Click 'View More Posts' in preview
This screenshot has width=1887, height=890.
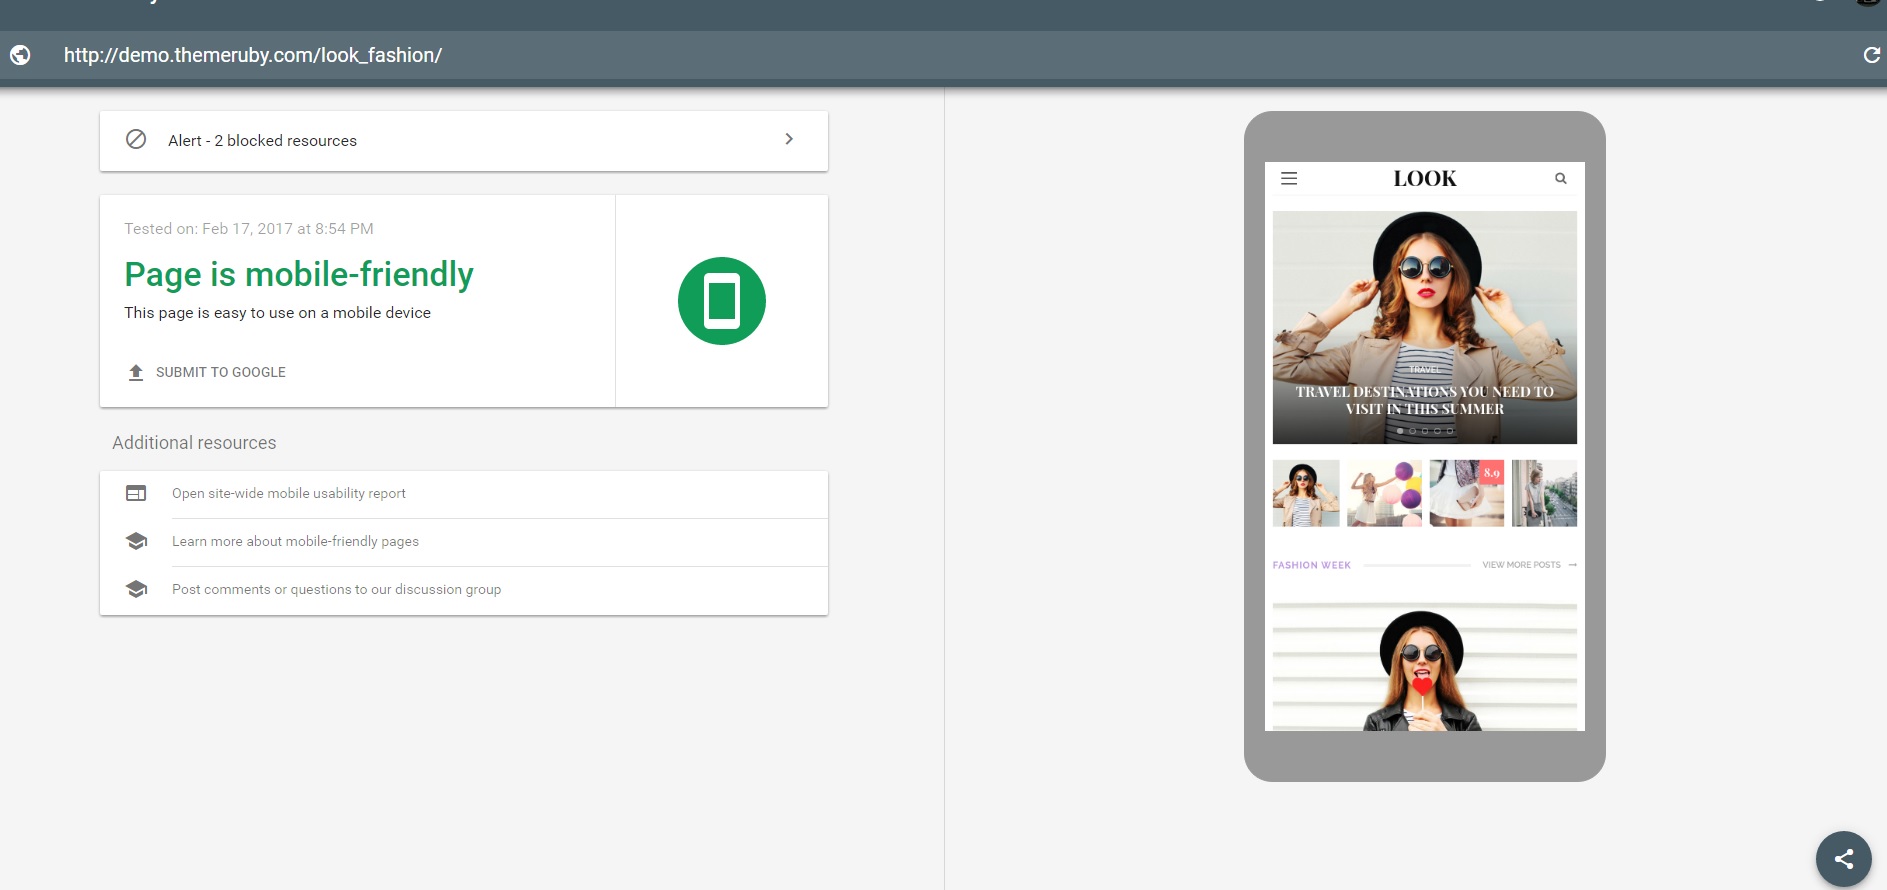point(1522,565)
